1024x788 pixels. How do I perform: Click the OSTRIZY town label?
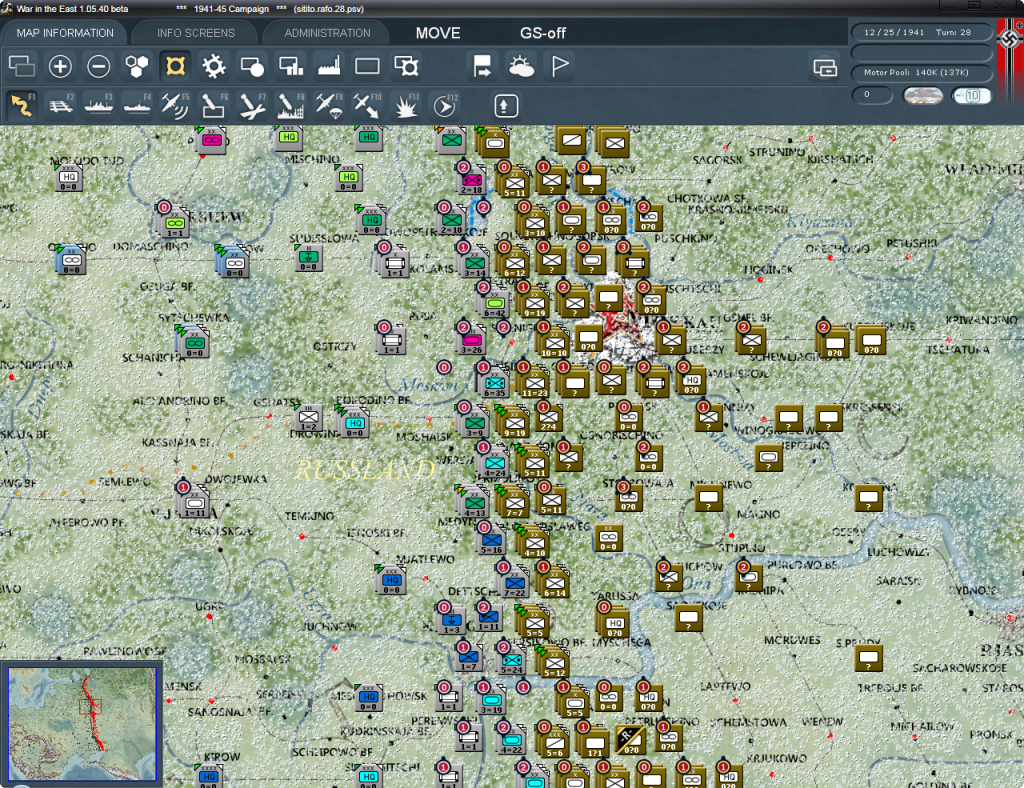pyautogui.click(x=335, y=346)
